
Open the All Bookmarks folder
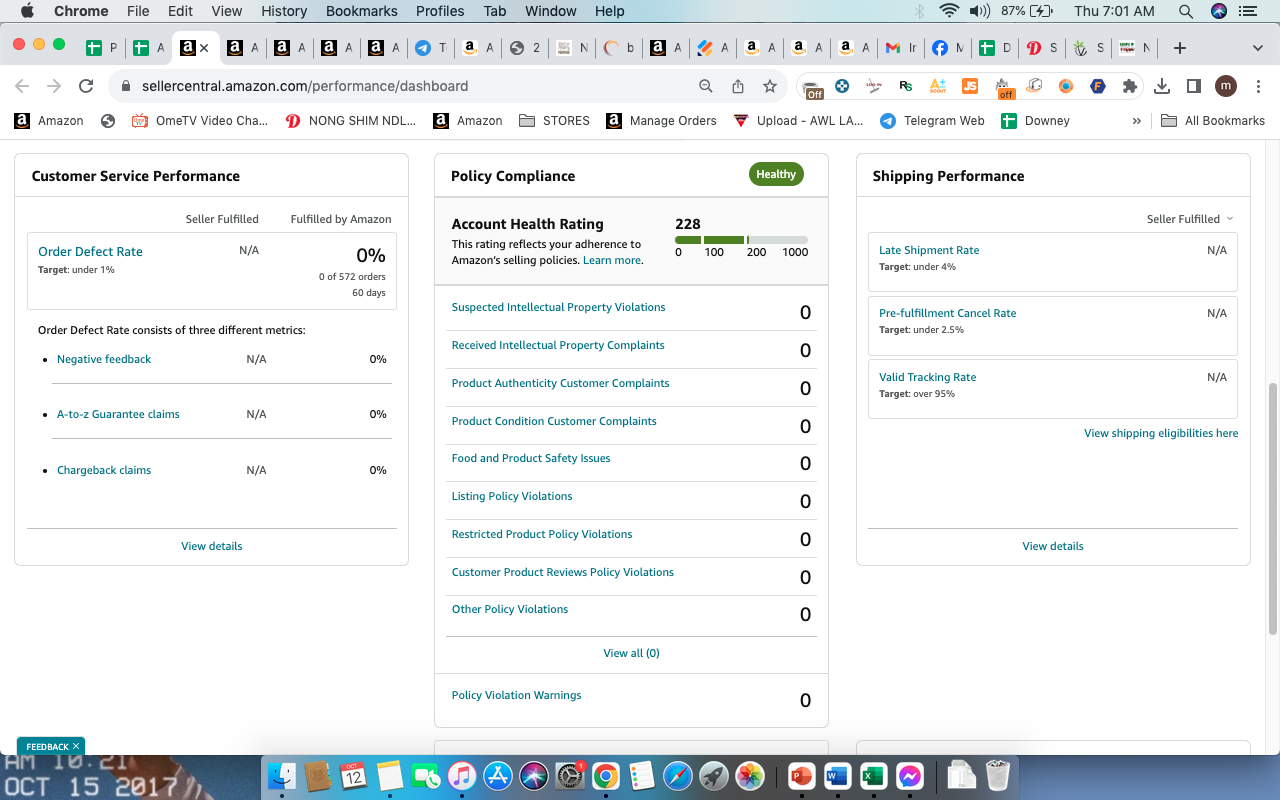pos(1213,120)
